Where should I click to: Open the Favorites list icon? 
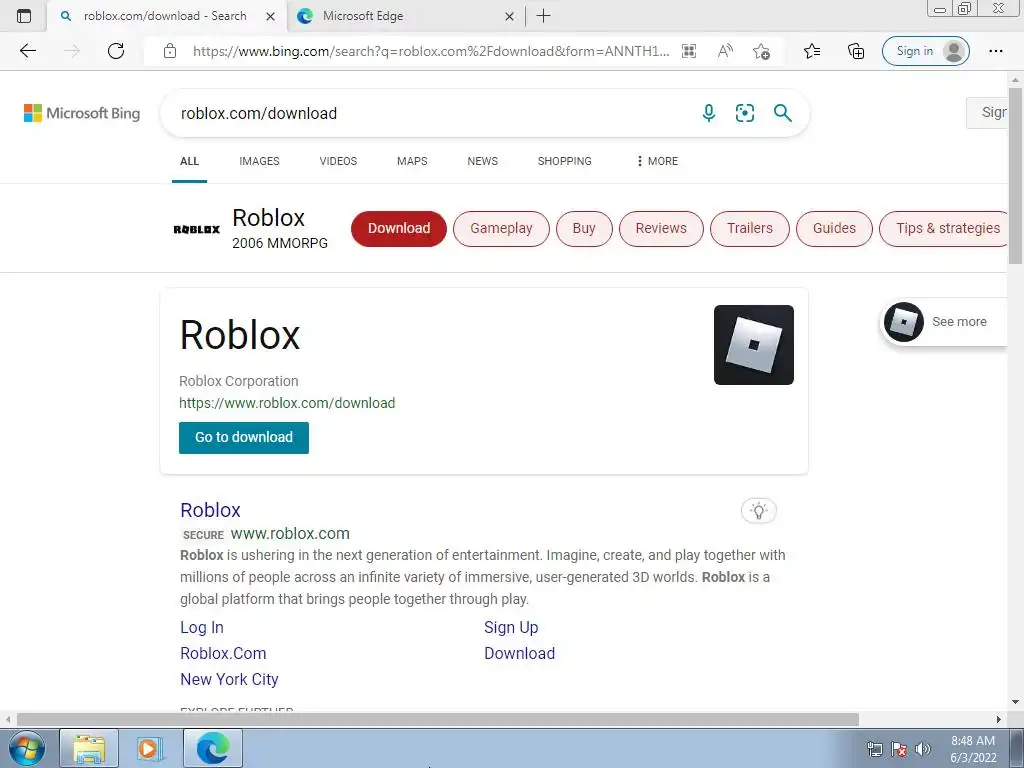812,51
